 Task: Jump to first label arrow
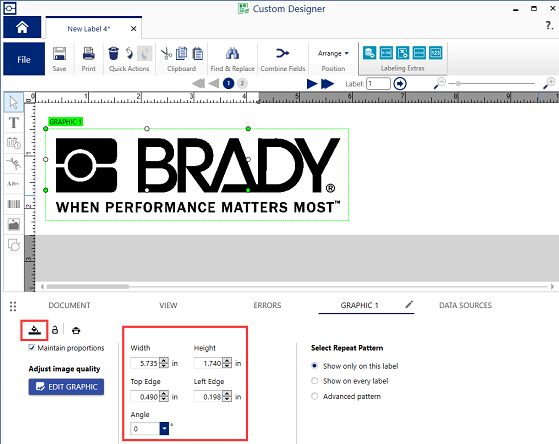[x=198, y=84]
